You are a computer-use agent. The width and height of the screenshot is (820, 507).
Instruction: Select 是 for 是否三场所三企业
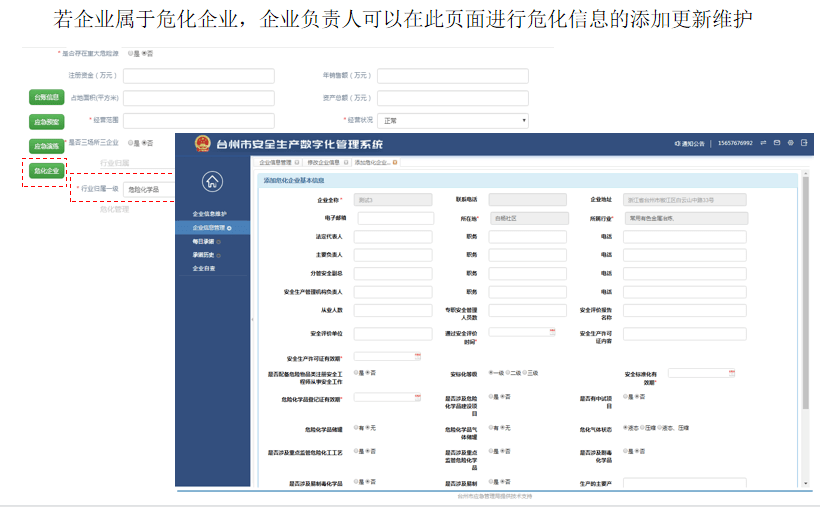coord(130,143)
